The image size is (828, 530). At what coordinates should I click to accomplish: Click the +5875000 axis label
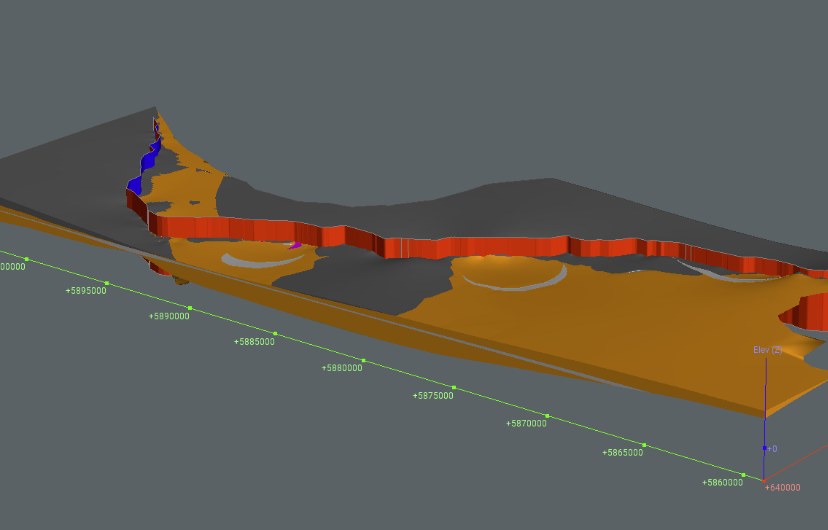432,396
